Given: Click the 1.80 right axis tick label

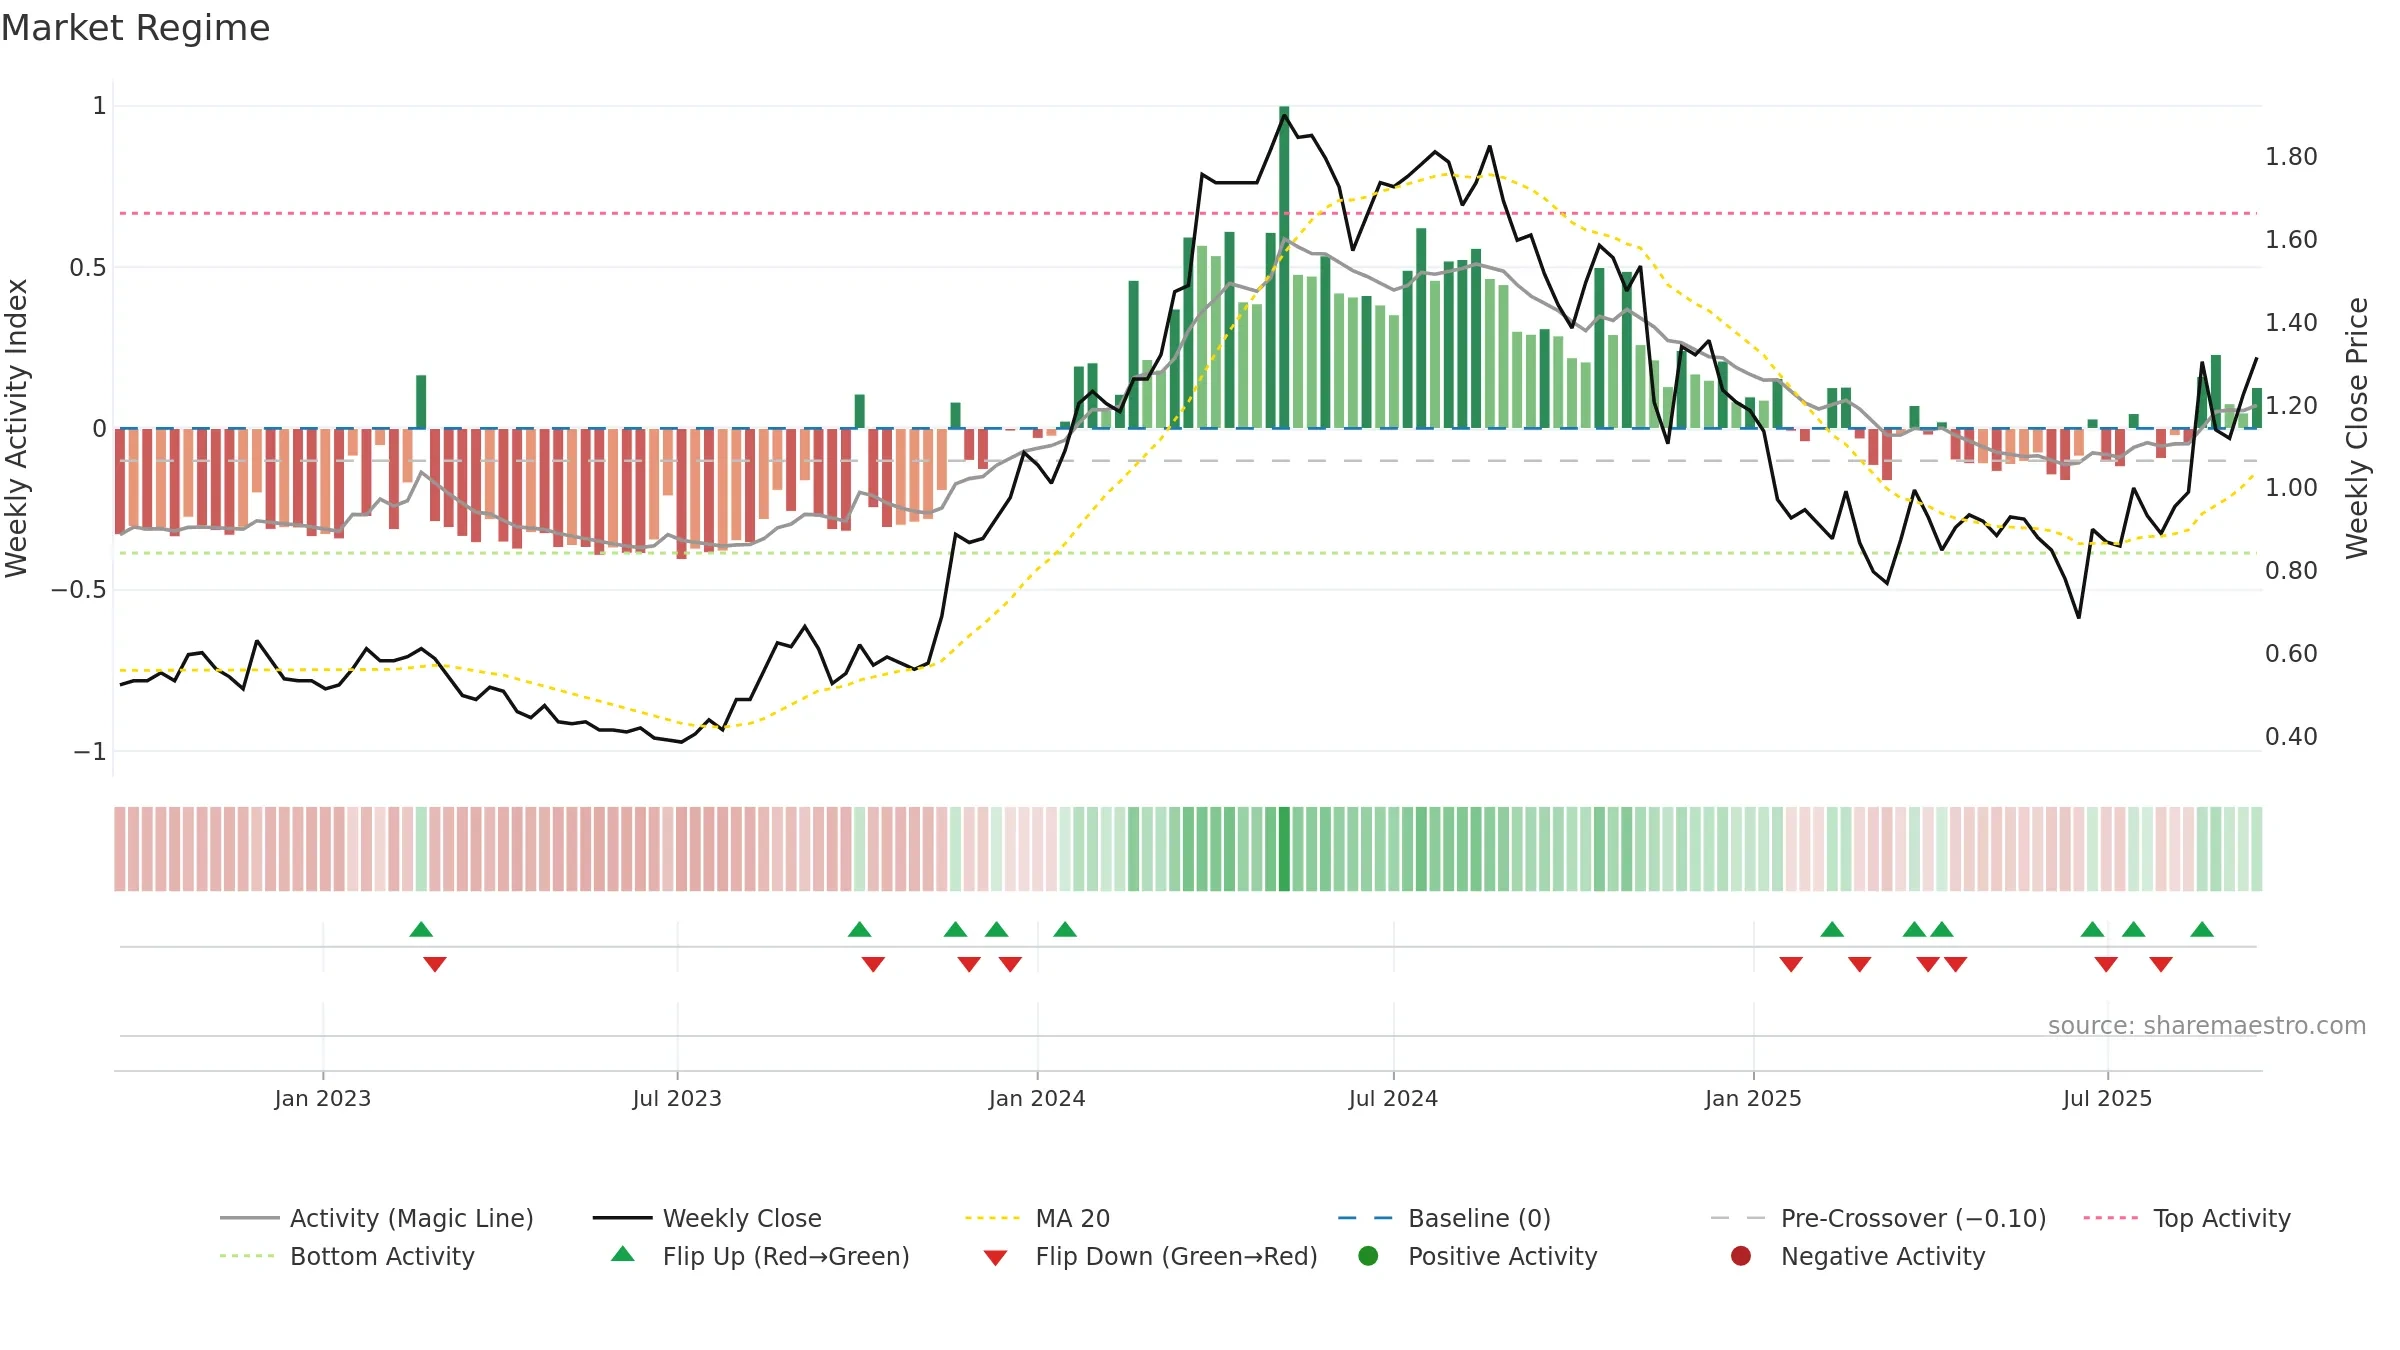Looking at the screenshot, I should pyautogui.click(x=2291, y=157).
